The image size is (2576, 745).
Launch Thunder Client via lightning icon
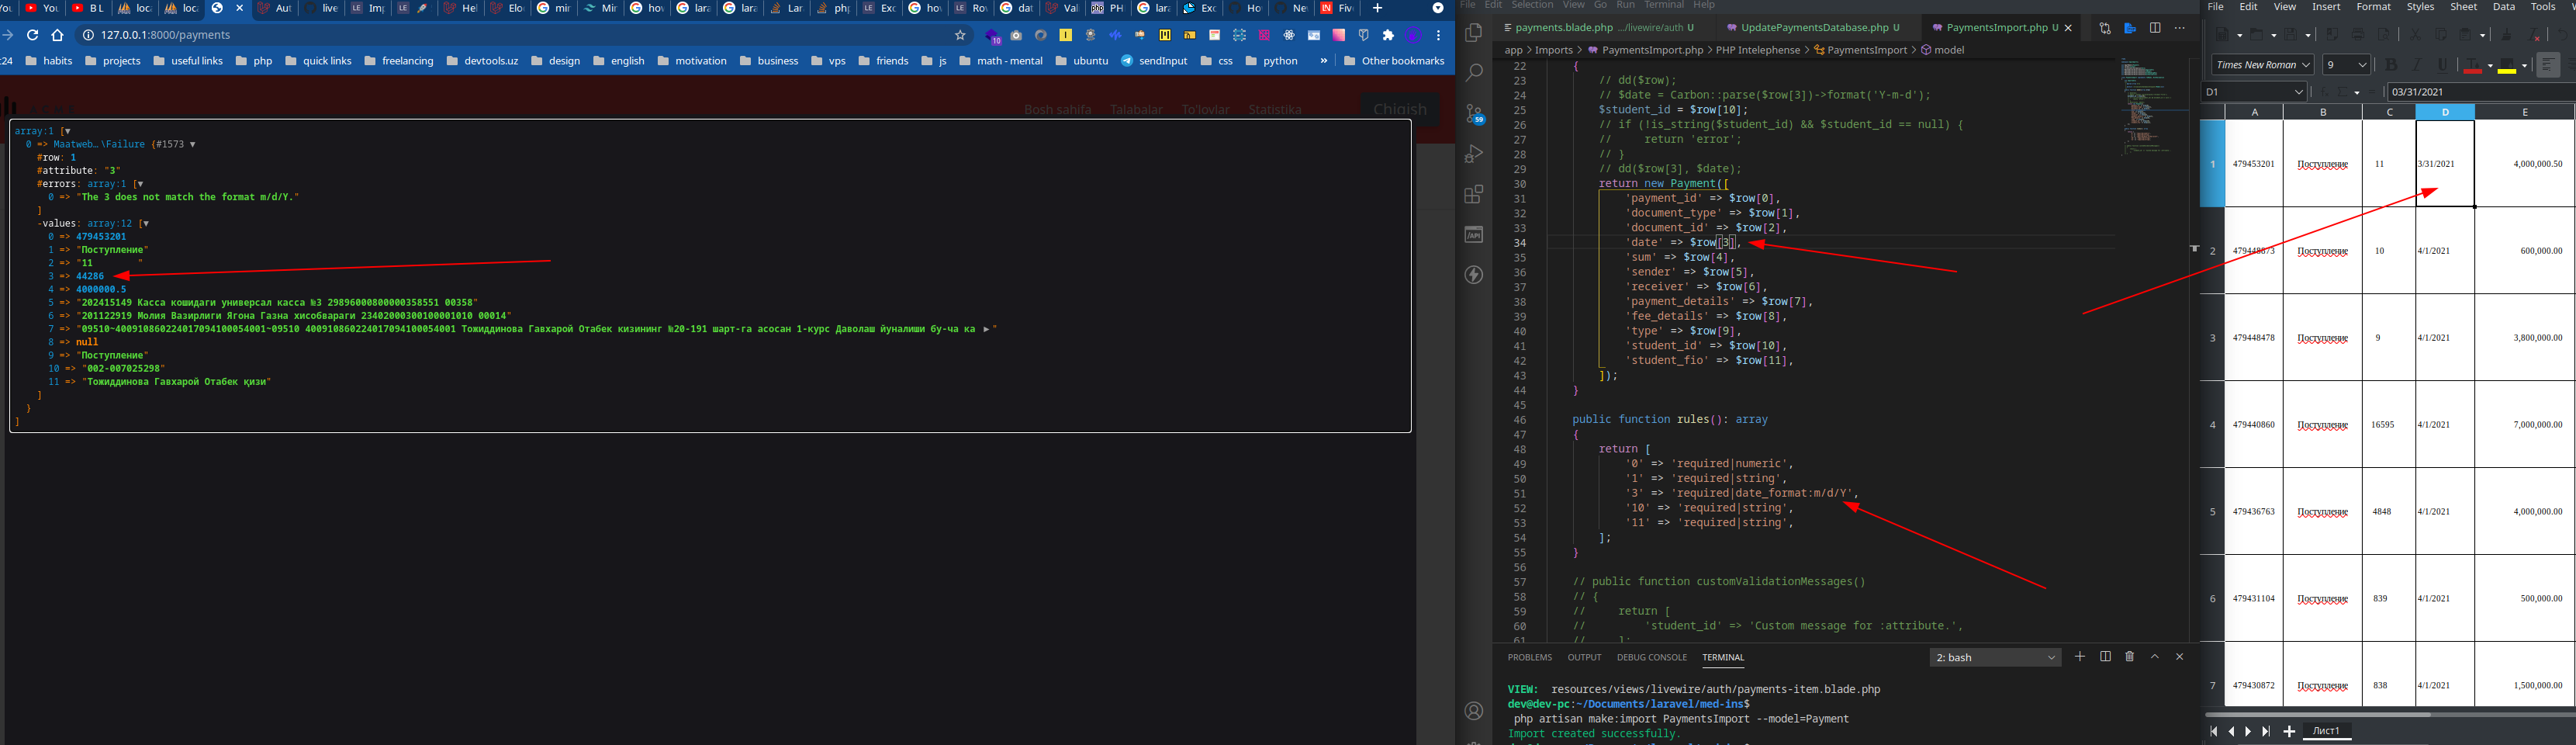pyautogui.click(x=1473, y=275)
